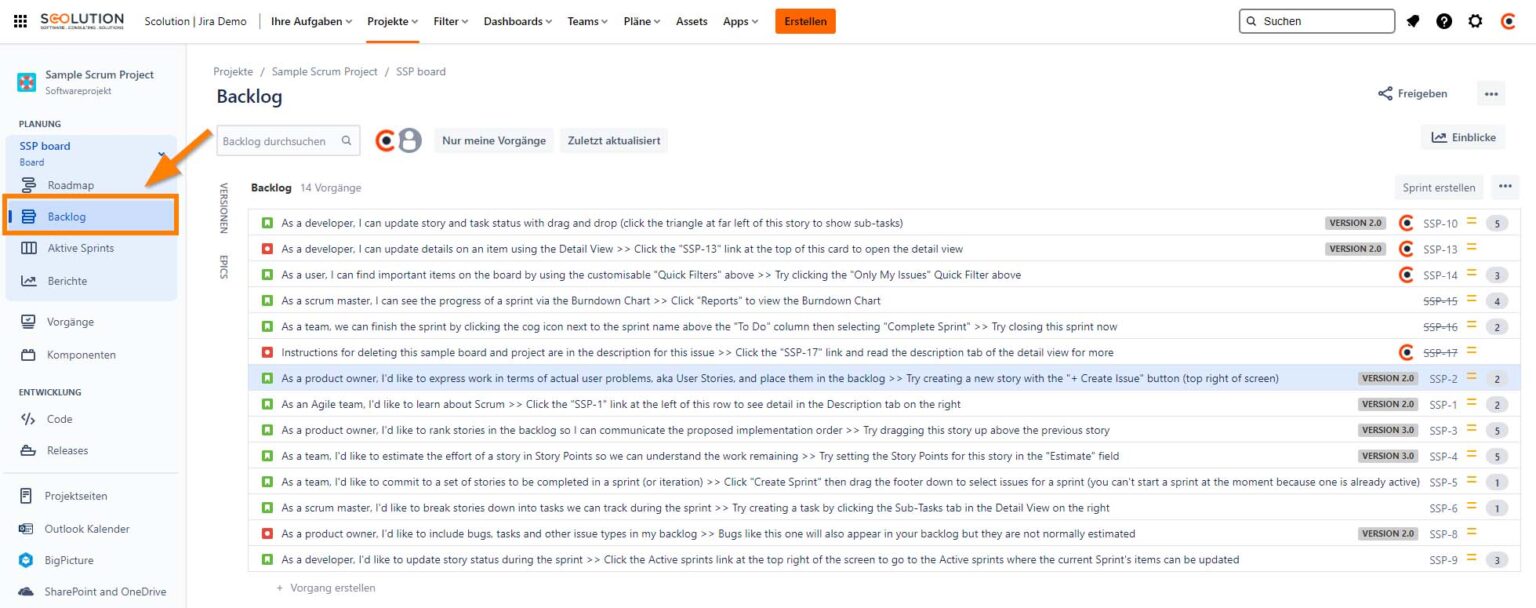This screenshot has width=1536, height=608.
Task: Open Berichte in the sidebar
Action: coord(67,281)
